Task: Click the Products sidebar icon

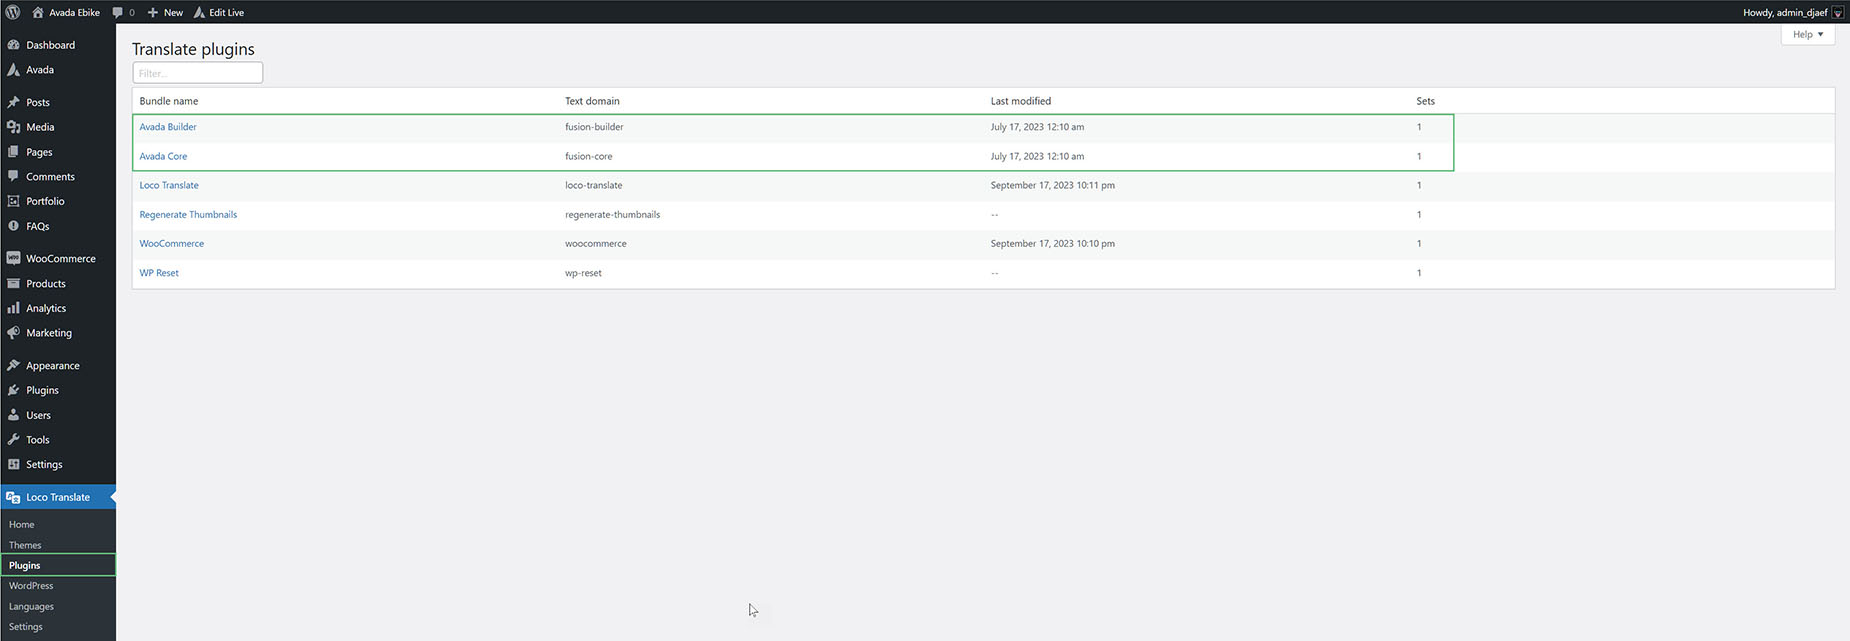Action: point(13,283)
